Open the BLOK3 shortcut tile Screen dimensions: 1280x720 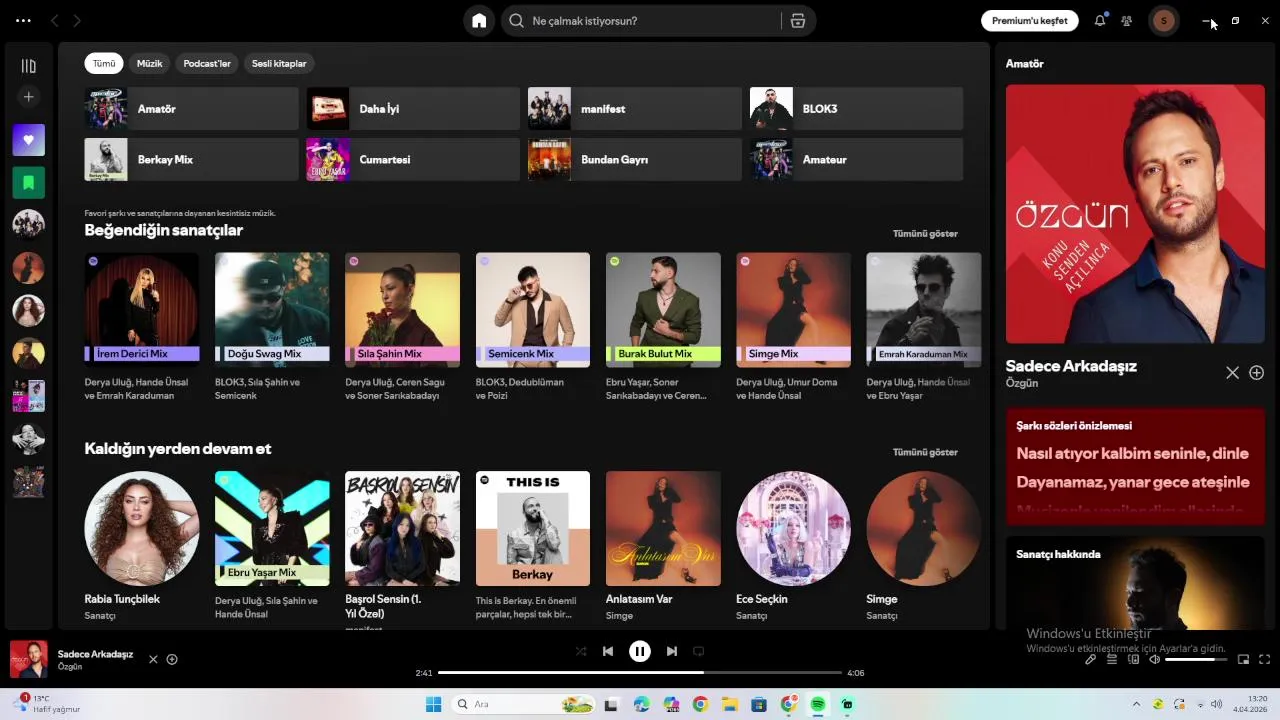click(x=857, y=108)
